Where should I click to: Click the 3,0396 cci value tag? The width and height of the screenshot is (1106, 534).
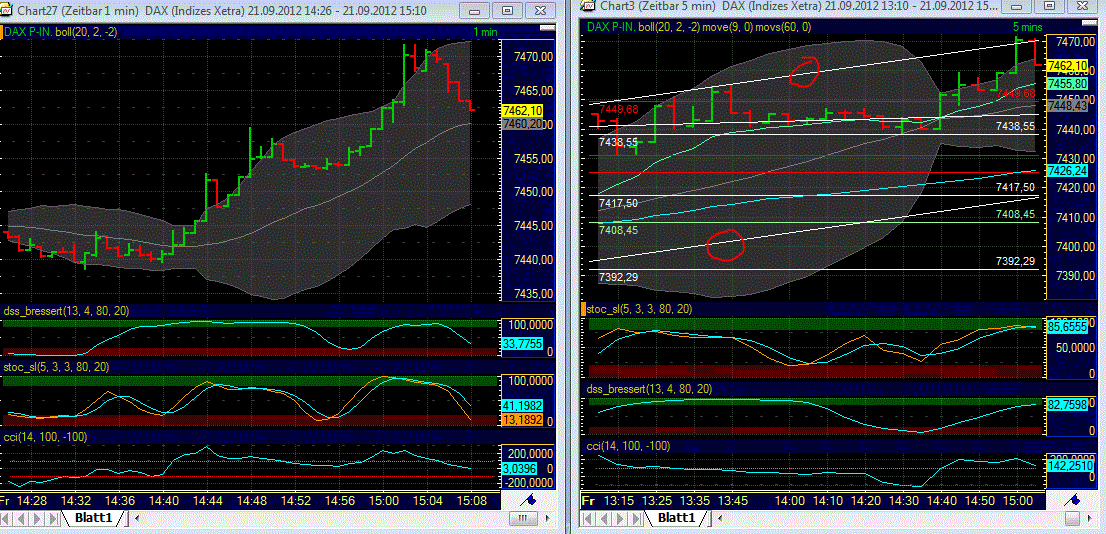522,469
